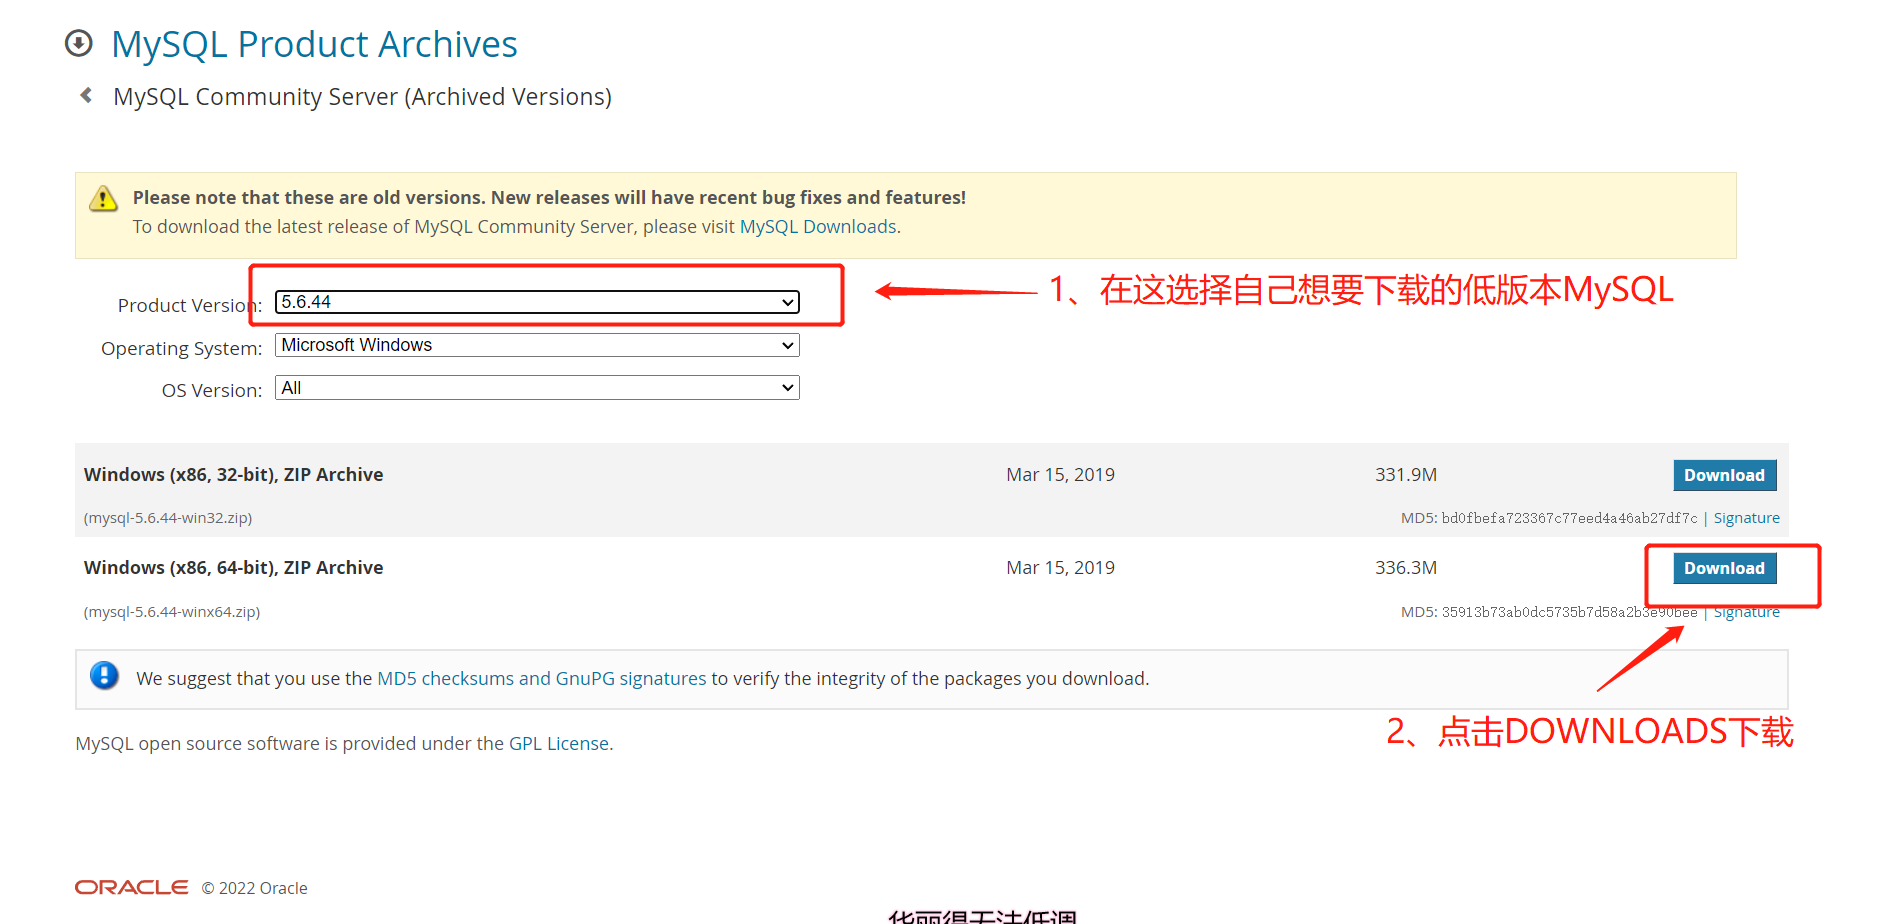Download the Windows 64-bit ZIP Archive
The image size is (1893, 924).
[x=1725, y=568]
